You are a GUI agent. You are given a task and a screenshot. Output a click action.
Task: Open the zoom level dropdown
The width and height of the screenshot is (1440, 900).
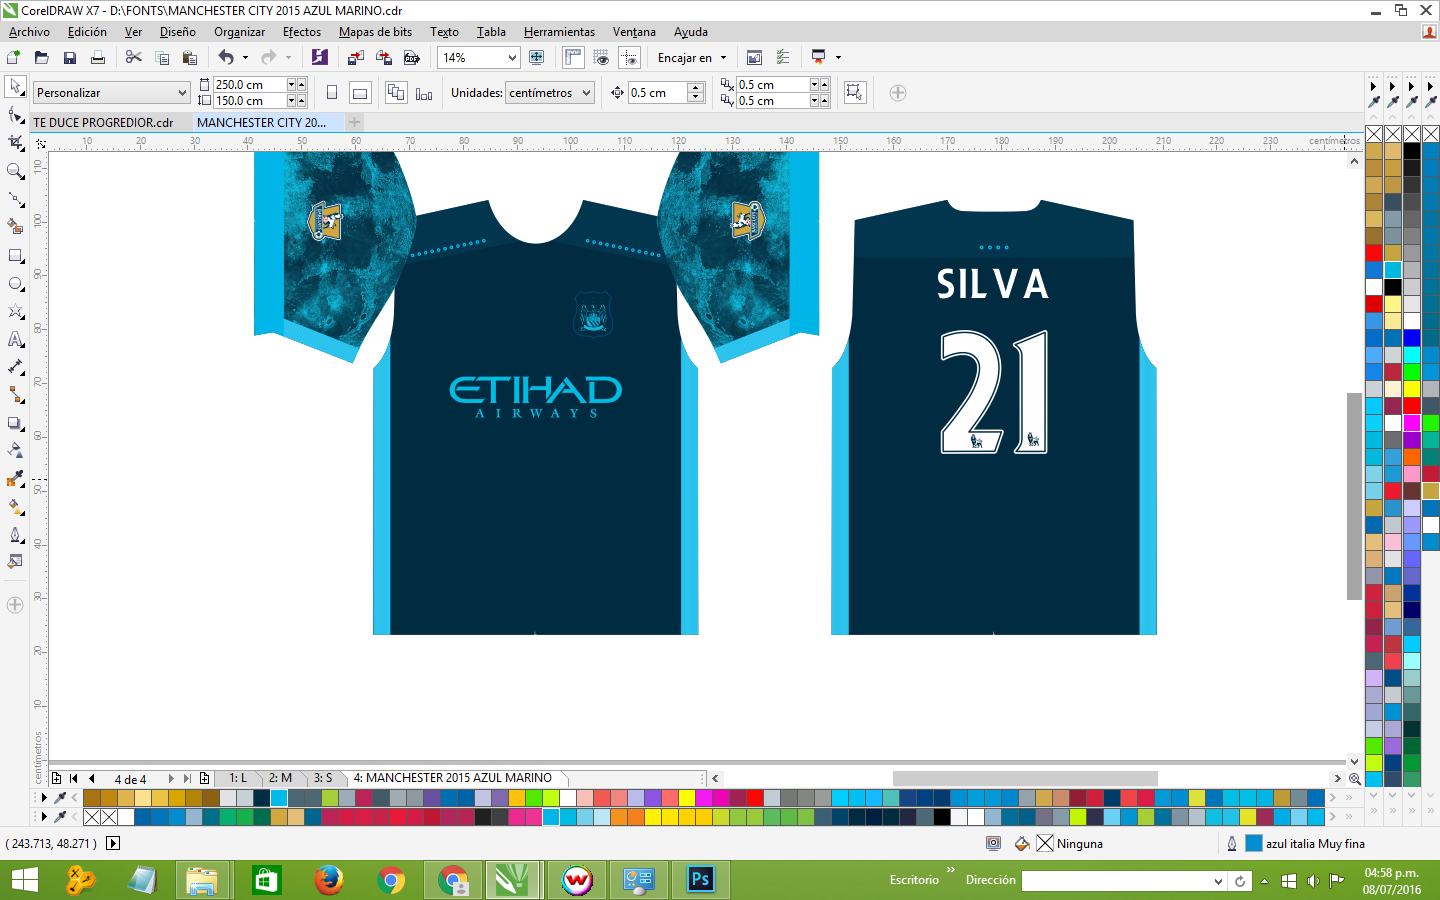pos(511,57)
